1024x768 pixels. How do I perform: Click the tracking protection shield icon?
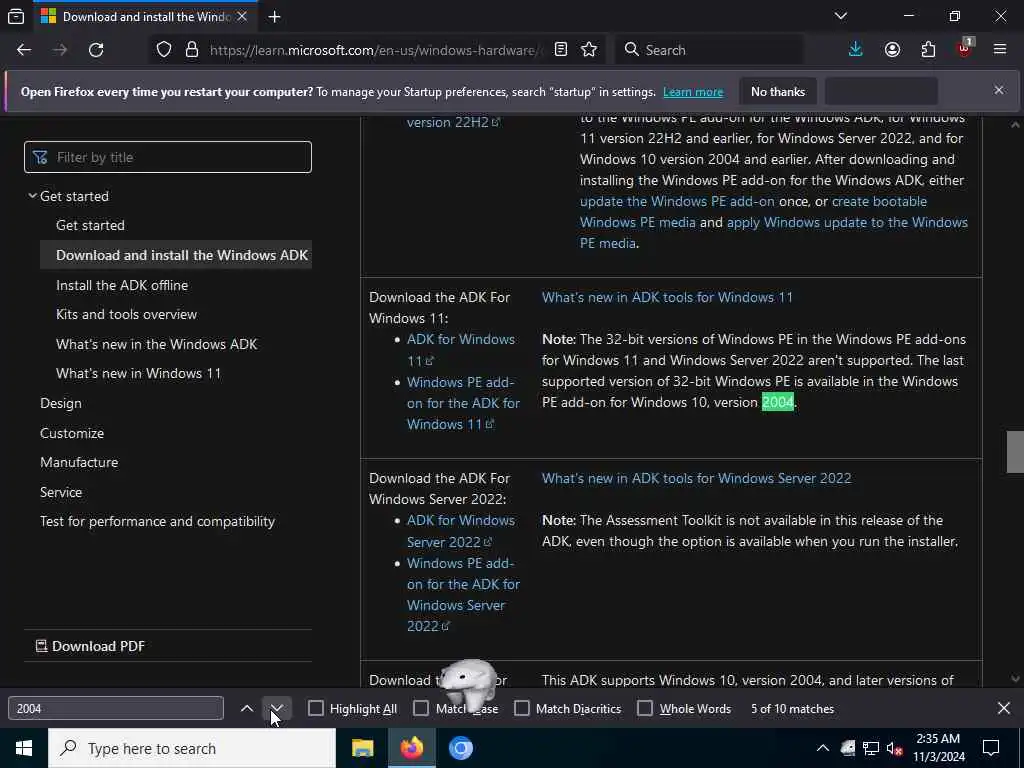click(164, 50)
